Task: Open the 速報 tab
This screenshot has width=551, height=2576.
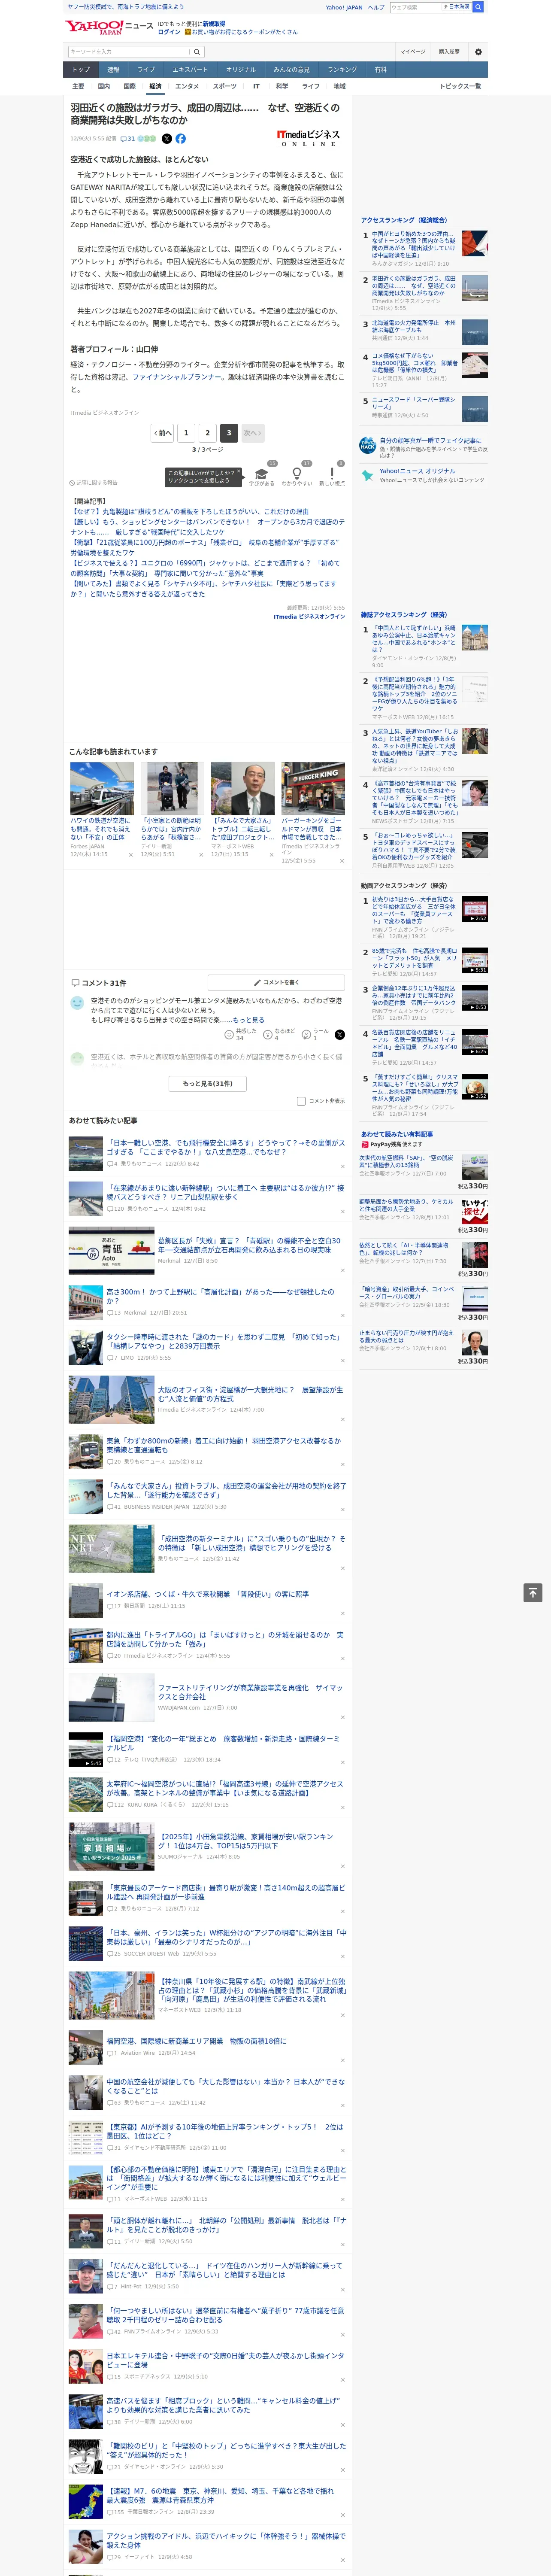Action: [x=113, y=70]
